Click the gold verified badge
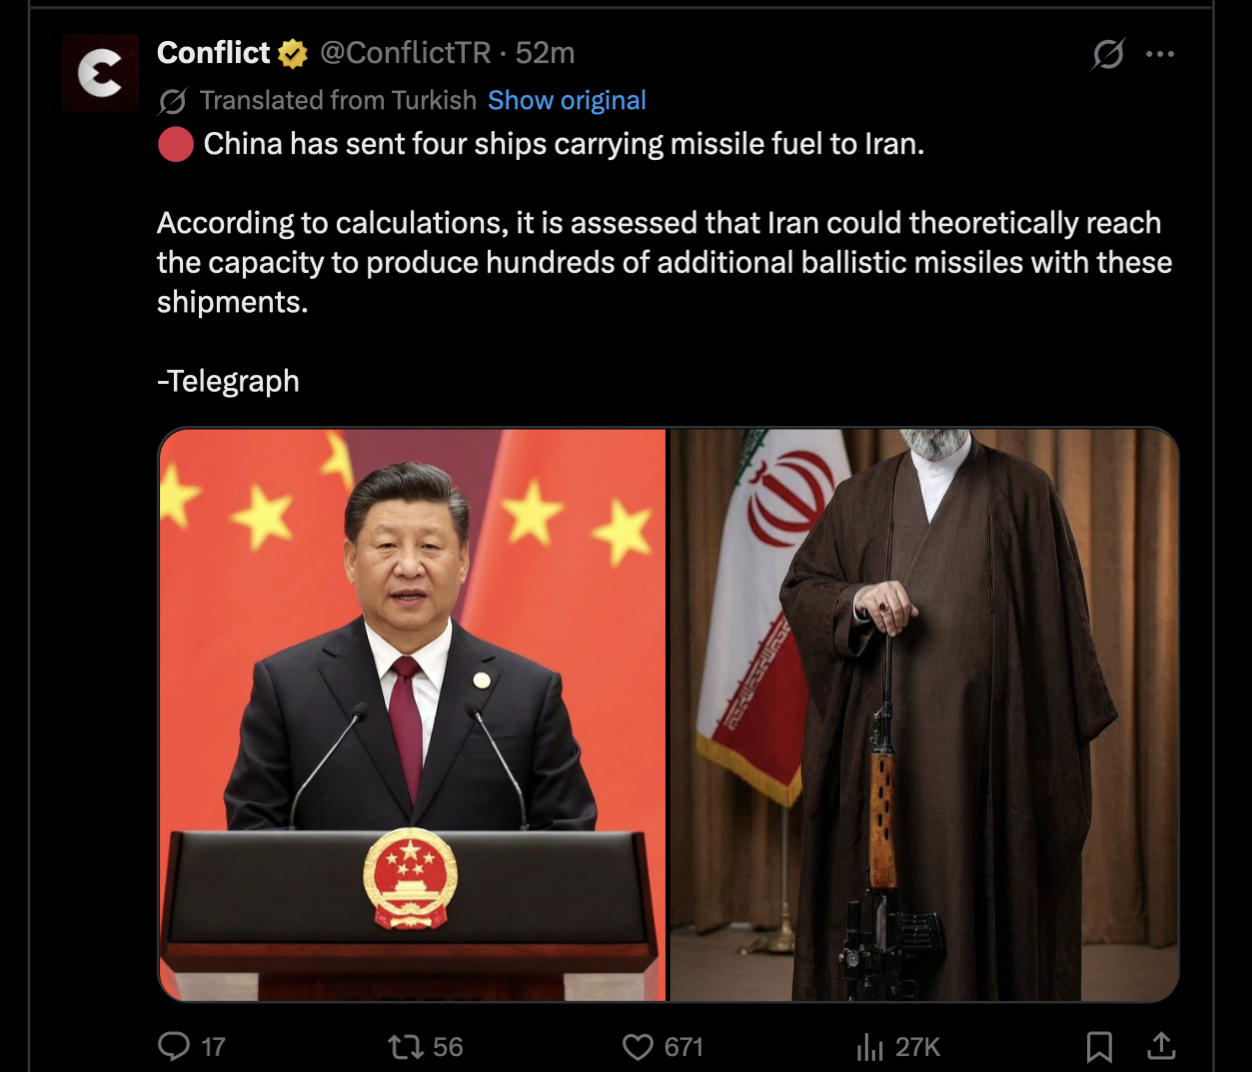The image size is (1252, 1072). pos(293,53)
